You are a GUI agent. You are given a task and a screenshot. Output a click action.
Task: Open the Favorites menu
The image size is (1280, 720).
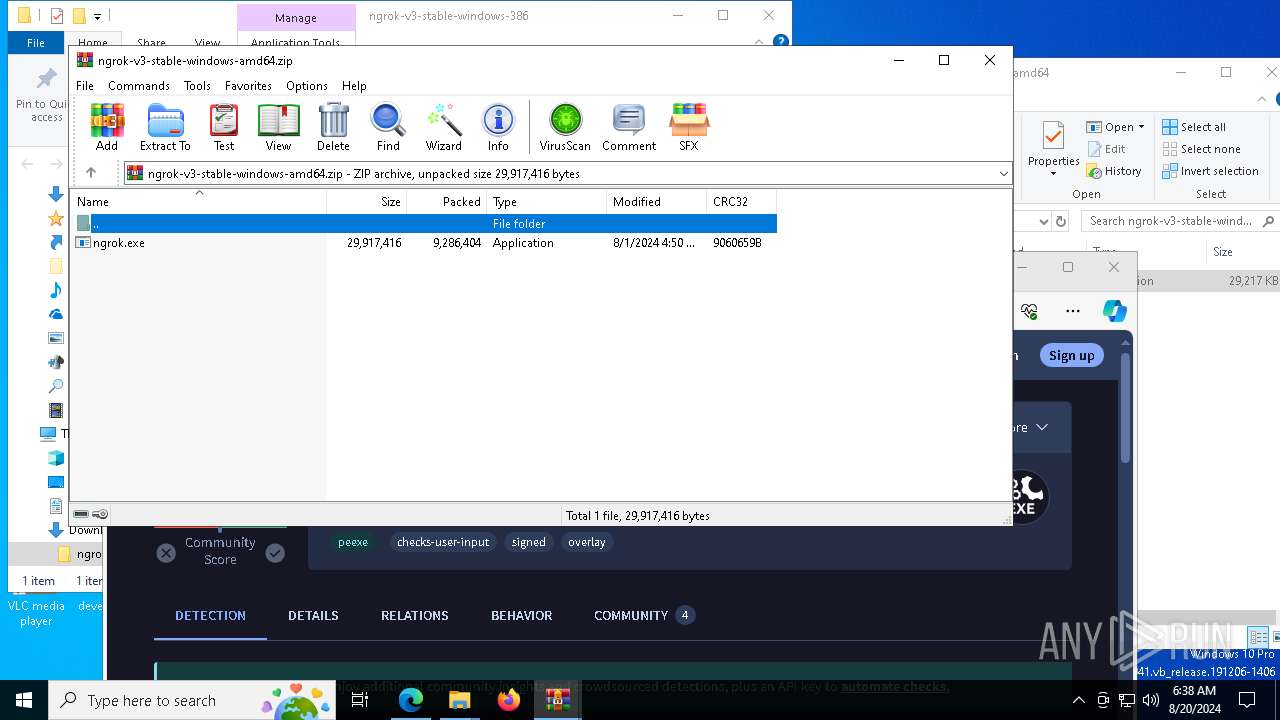click(x=248, y=86)
